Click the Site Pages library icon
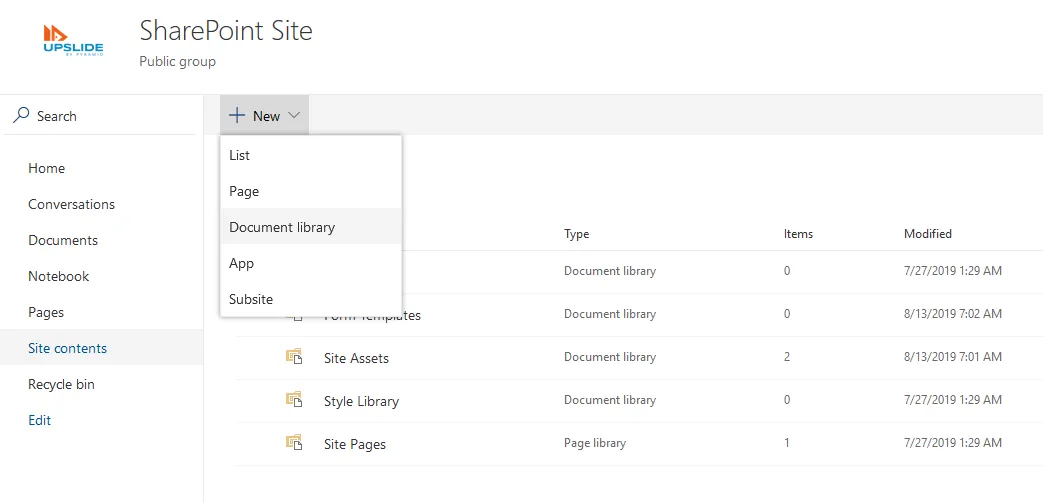This screenshot has height=503, width=1043. [294, 443]
